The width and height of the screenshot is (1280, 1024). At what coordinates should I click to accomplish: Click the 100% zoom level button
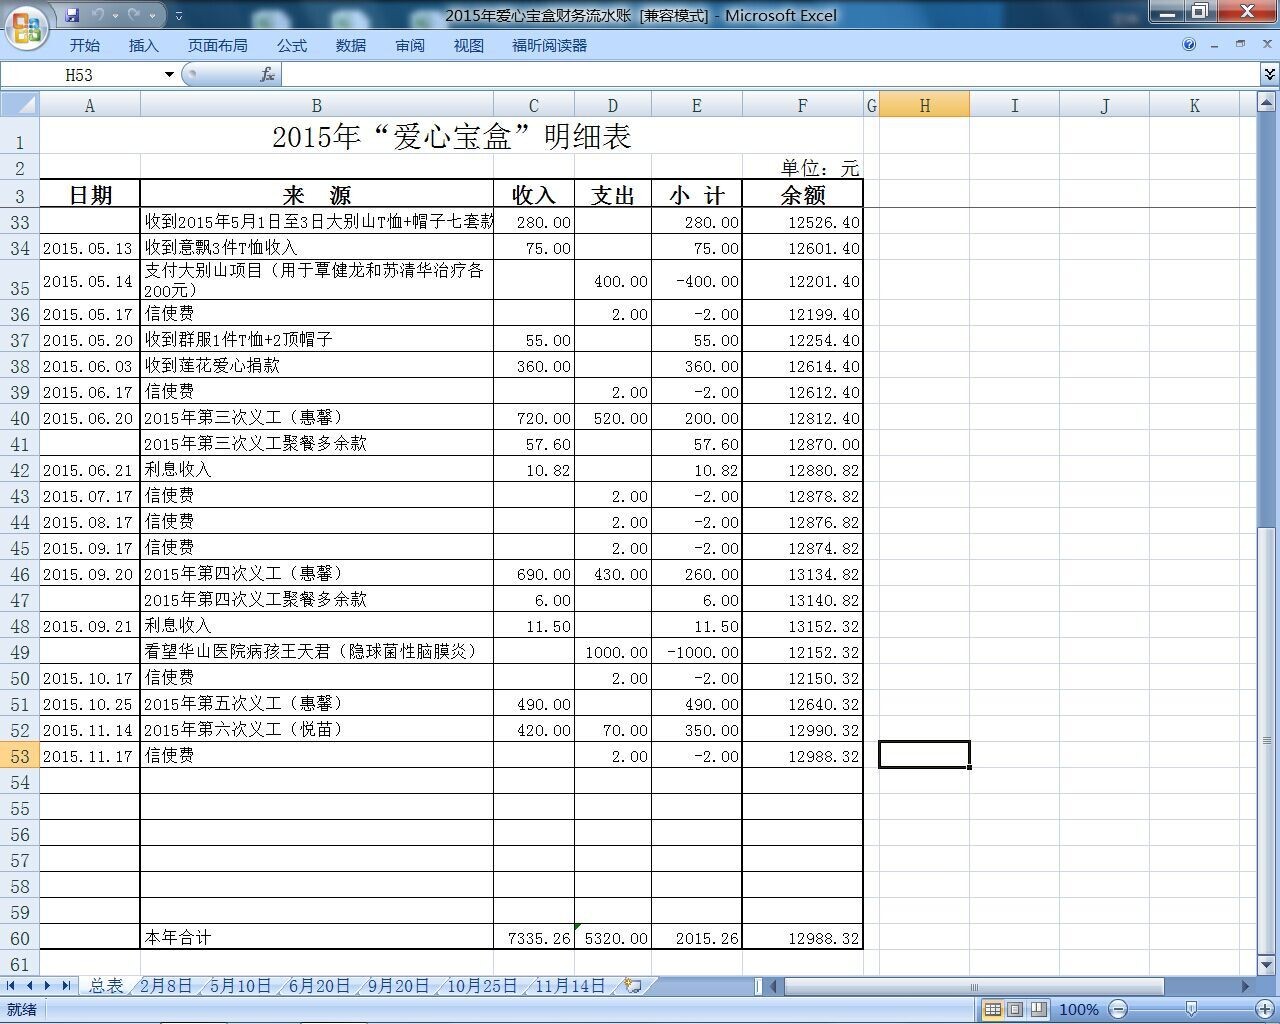[1078, 1009]
